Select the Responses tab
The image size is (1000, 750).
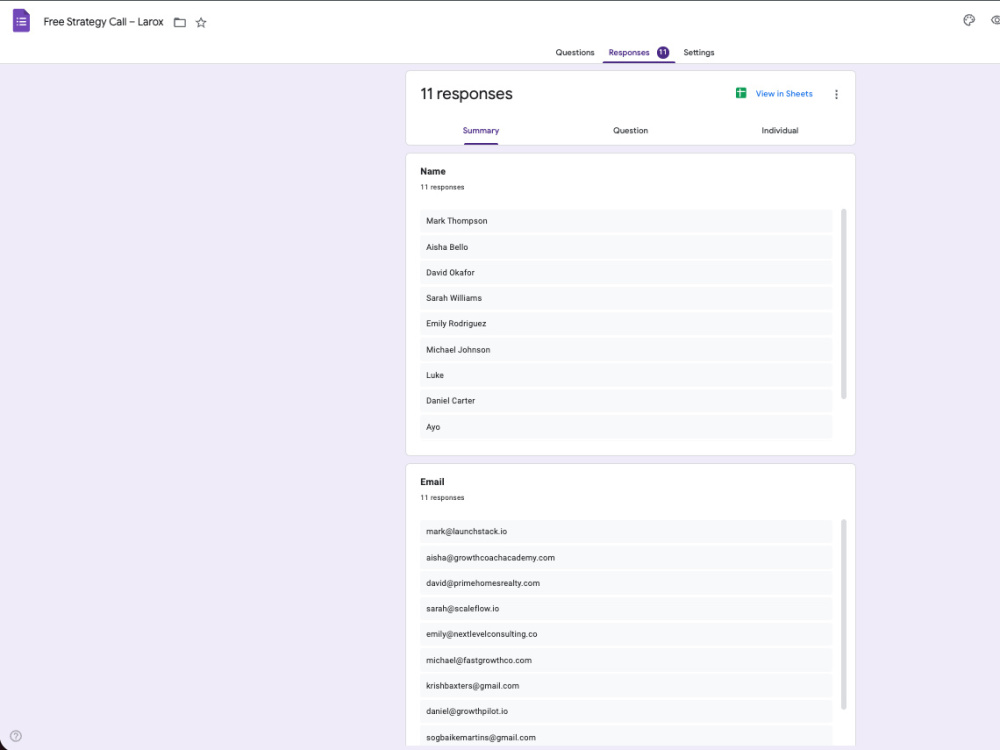pyautogui.click(x=629, y=52)
